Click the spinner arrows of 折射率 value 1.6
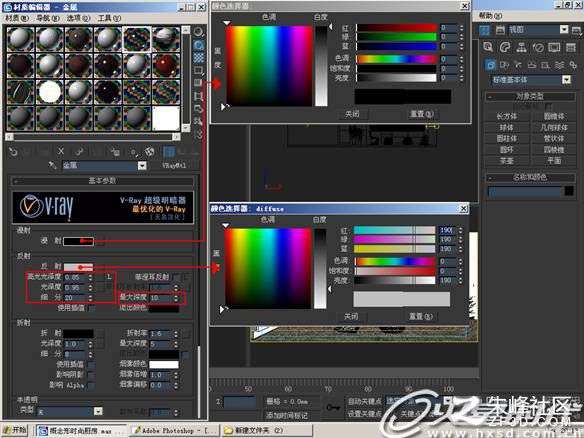 176,334
